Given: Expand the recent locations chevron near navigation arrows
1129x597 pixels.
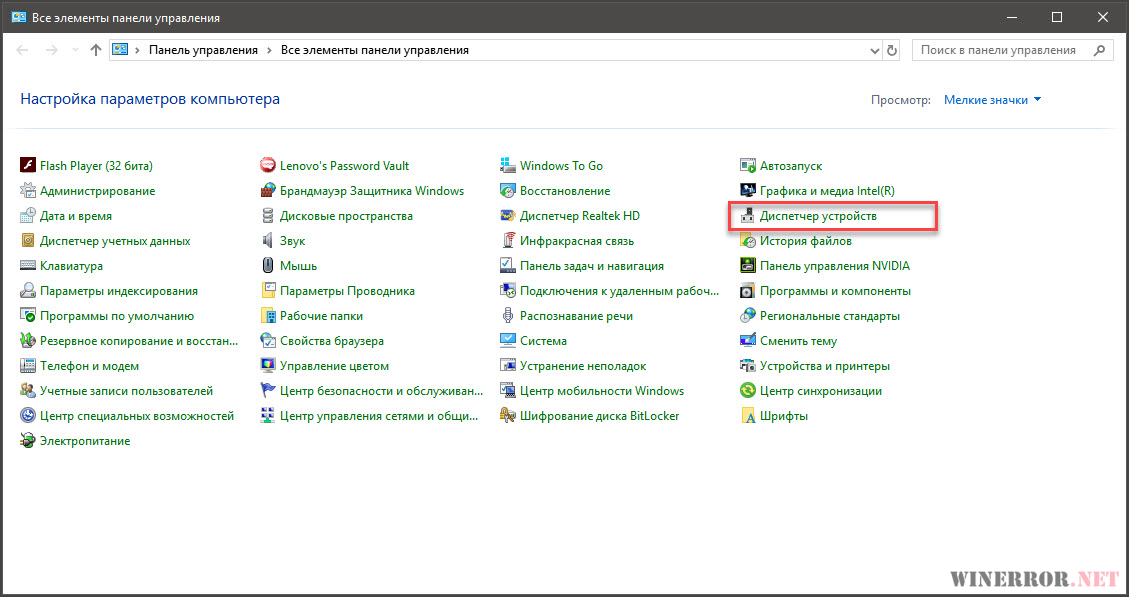Looking at the screenshot, I should coord(74,50).
